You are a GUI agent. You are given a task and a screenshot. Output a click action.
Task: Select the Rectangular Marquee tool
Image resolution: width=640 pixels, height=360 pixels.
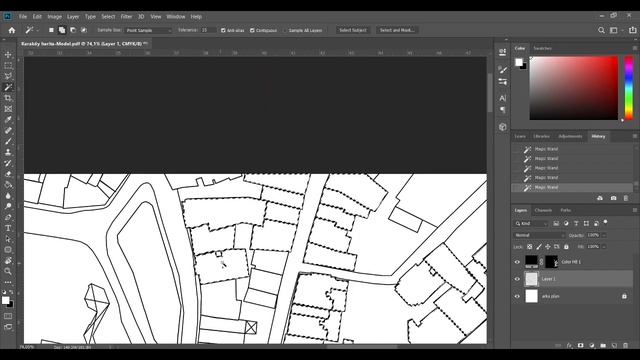point(8,65)
